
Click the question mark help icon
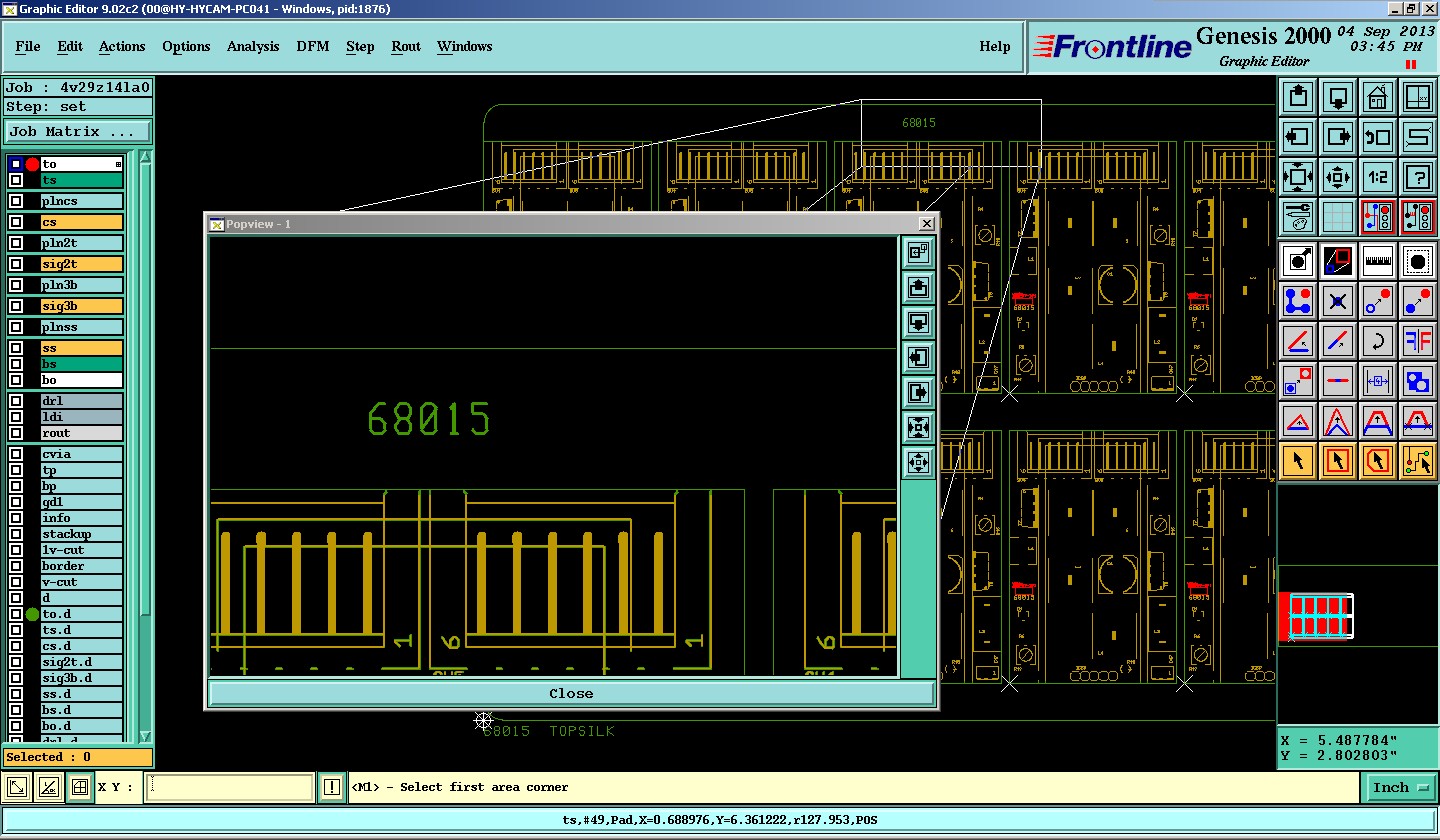(x=1417, y=177)
